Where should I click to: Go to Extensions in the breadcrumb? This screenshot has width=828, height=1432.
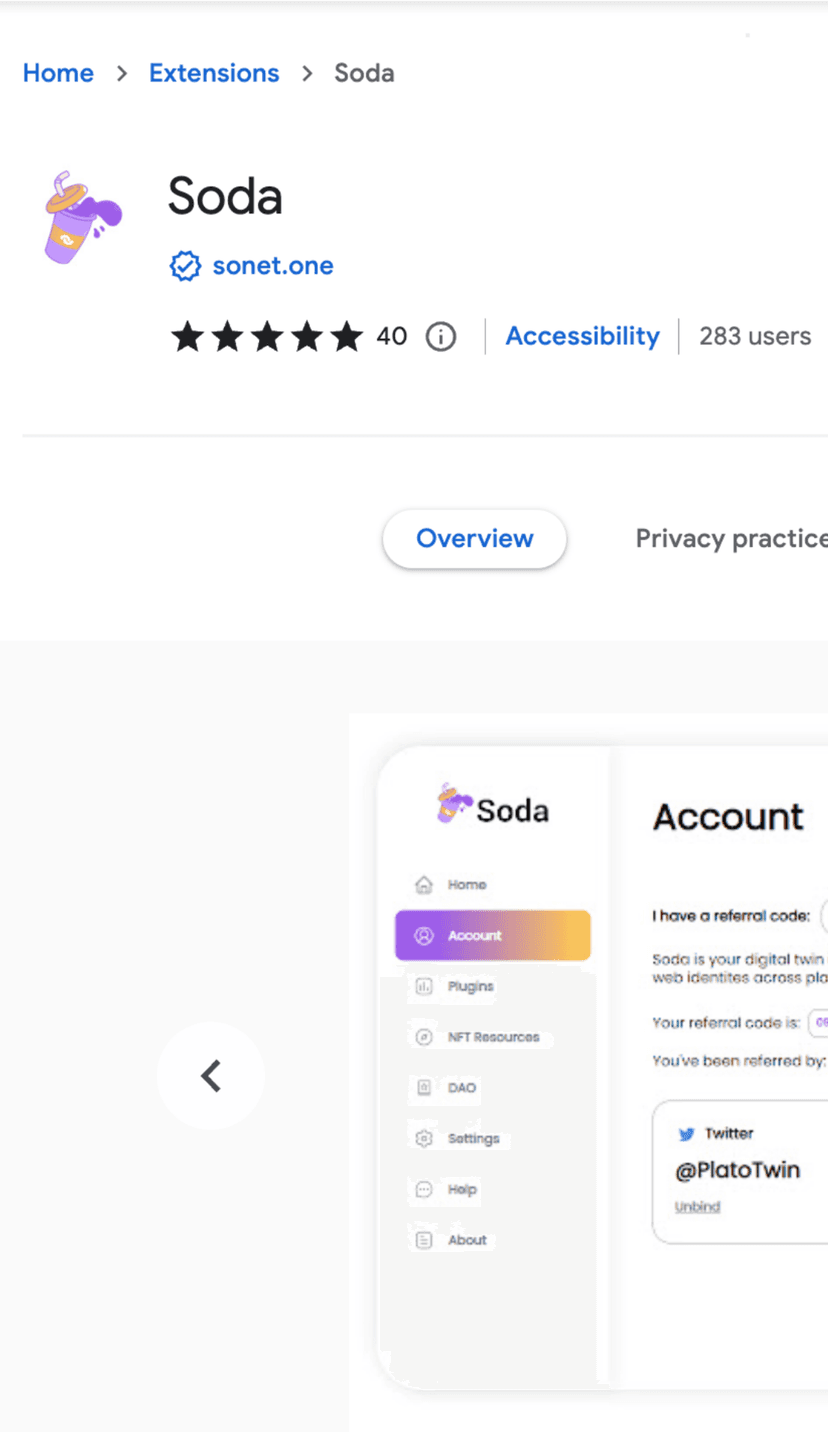tap(214, 73)
